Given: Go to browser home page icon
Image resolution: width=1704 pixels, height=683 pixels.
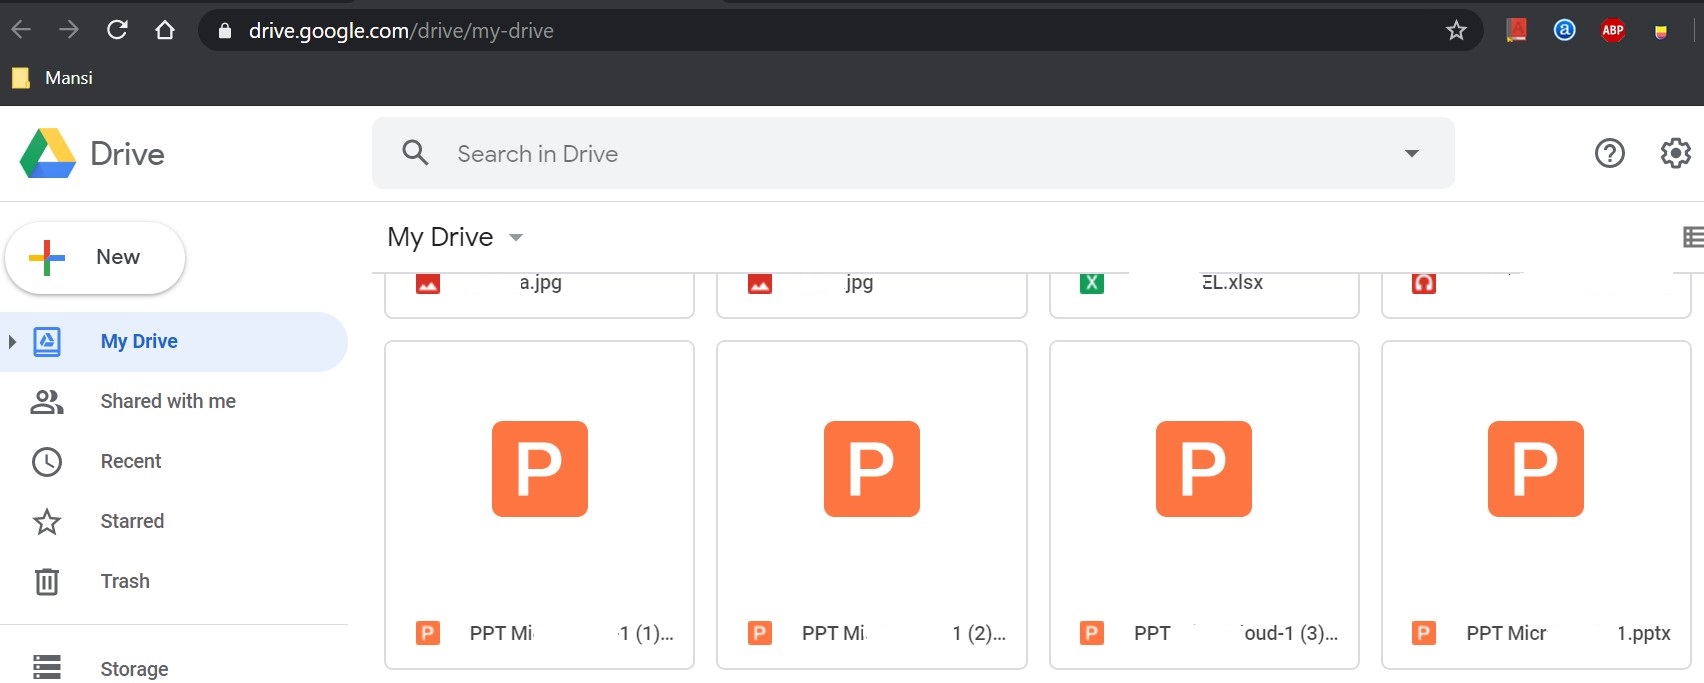Looking at the screenshot, I should [x=165, y=30].
